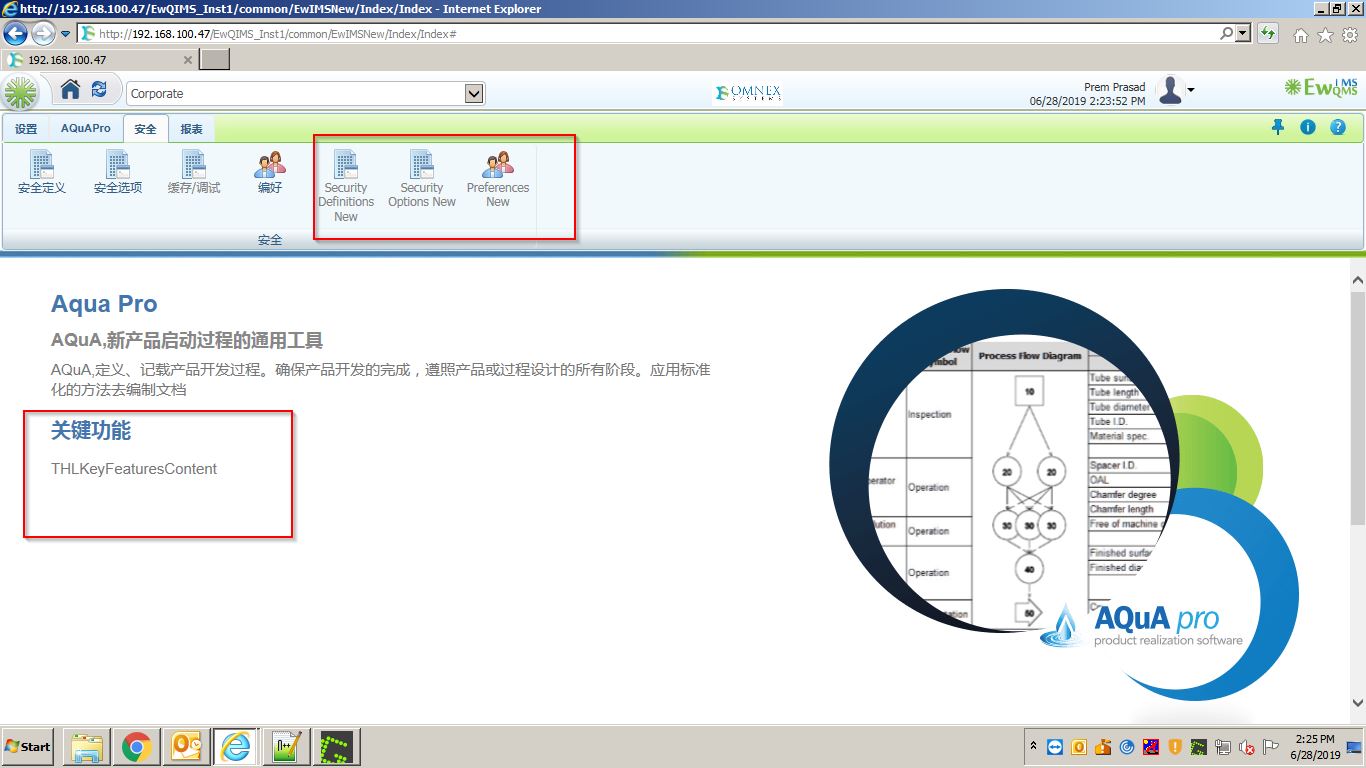Click browser forward arrow button
Screen dimensions: 1366x768
click(x=43, y=33)
